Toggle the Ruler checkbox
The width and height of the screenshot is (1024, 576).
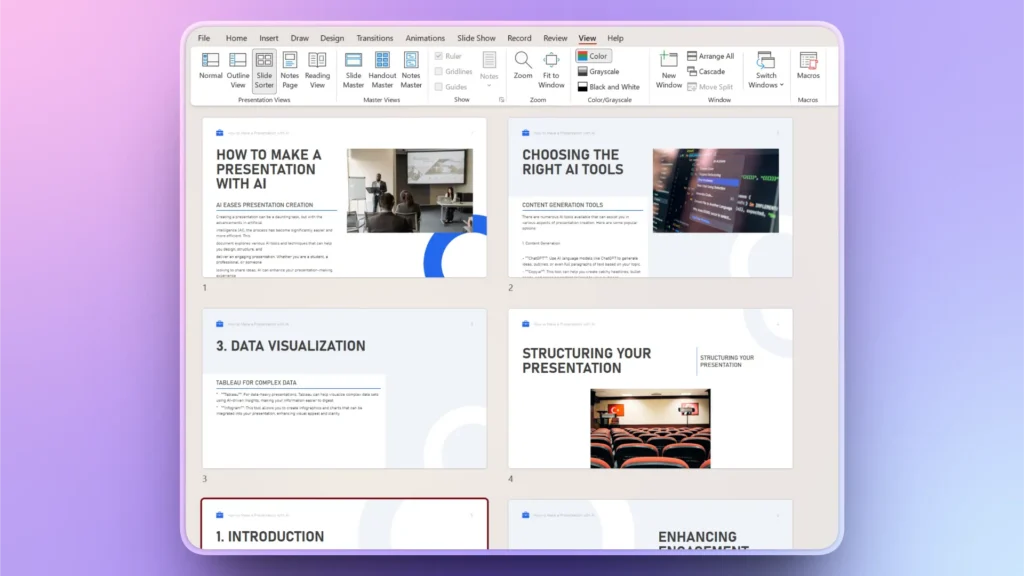448,56
